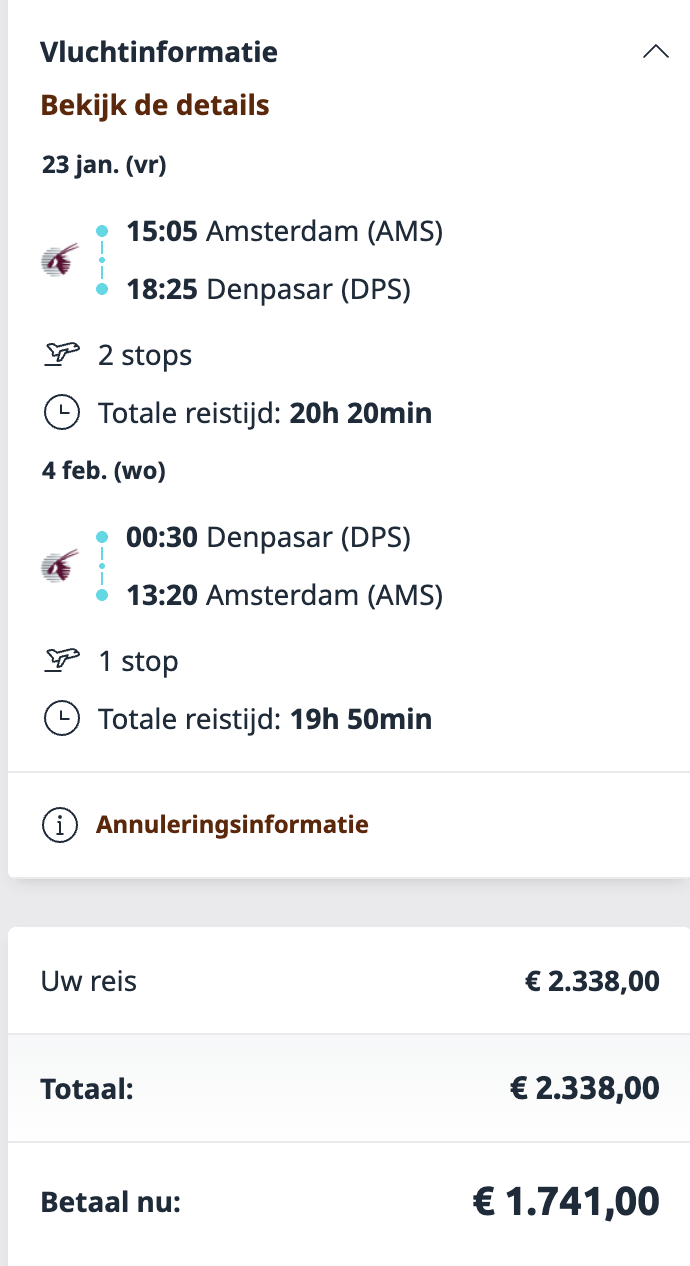
Task: Click the 15:05 Amsterdam (AMS) departure
Action: tap(284, 232)
